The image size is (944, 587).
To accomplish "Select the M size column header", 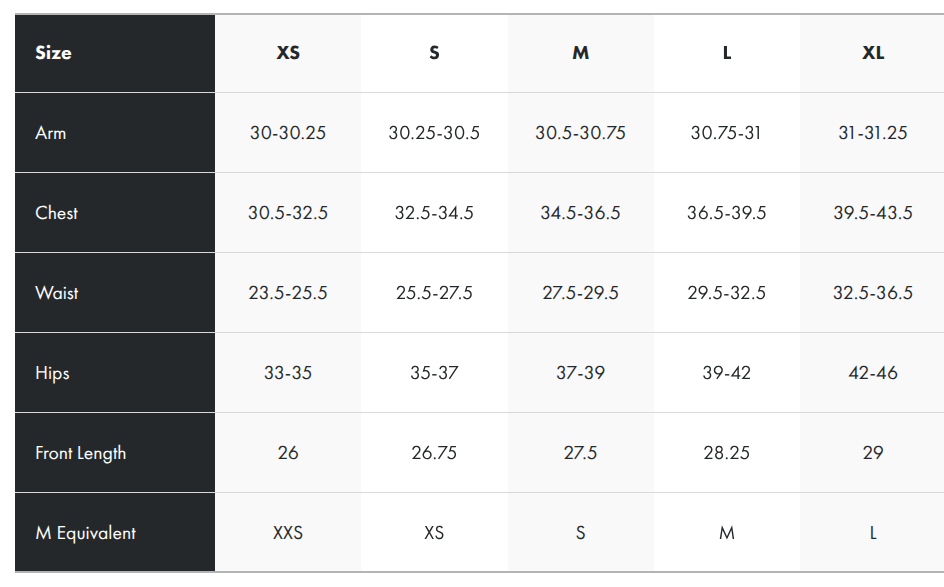I will click(580, 53).
